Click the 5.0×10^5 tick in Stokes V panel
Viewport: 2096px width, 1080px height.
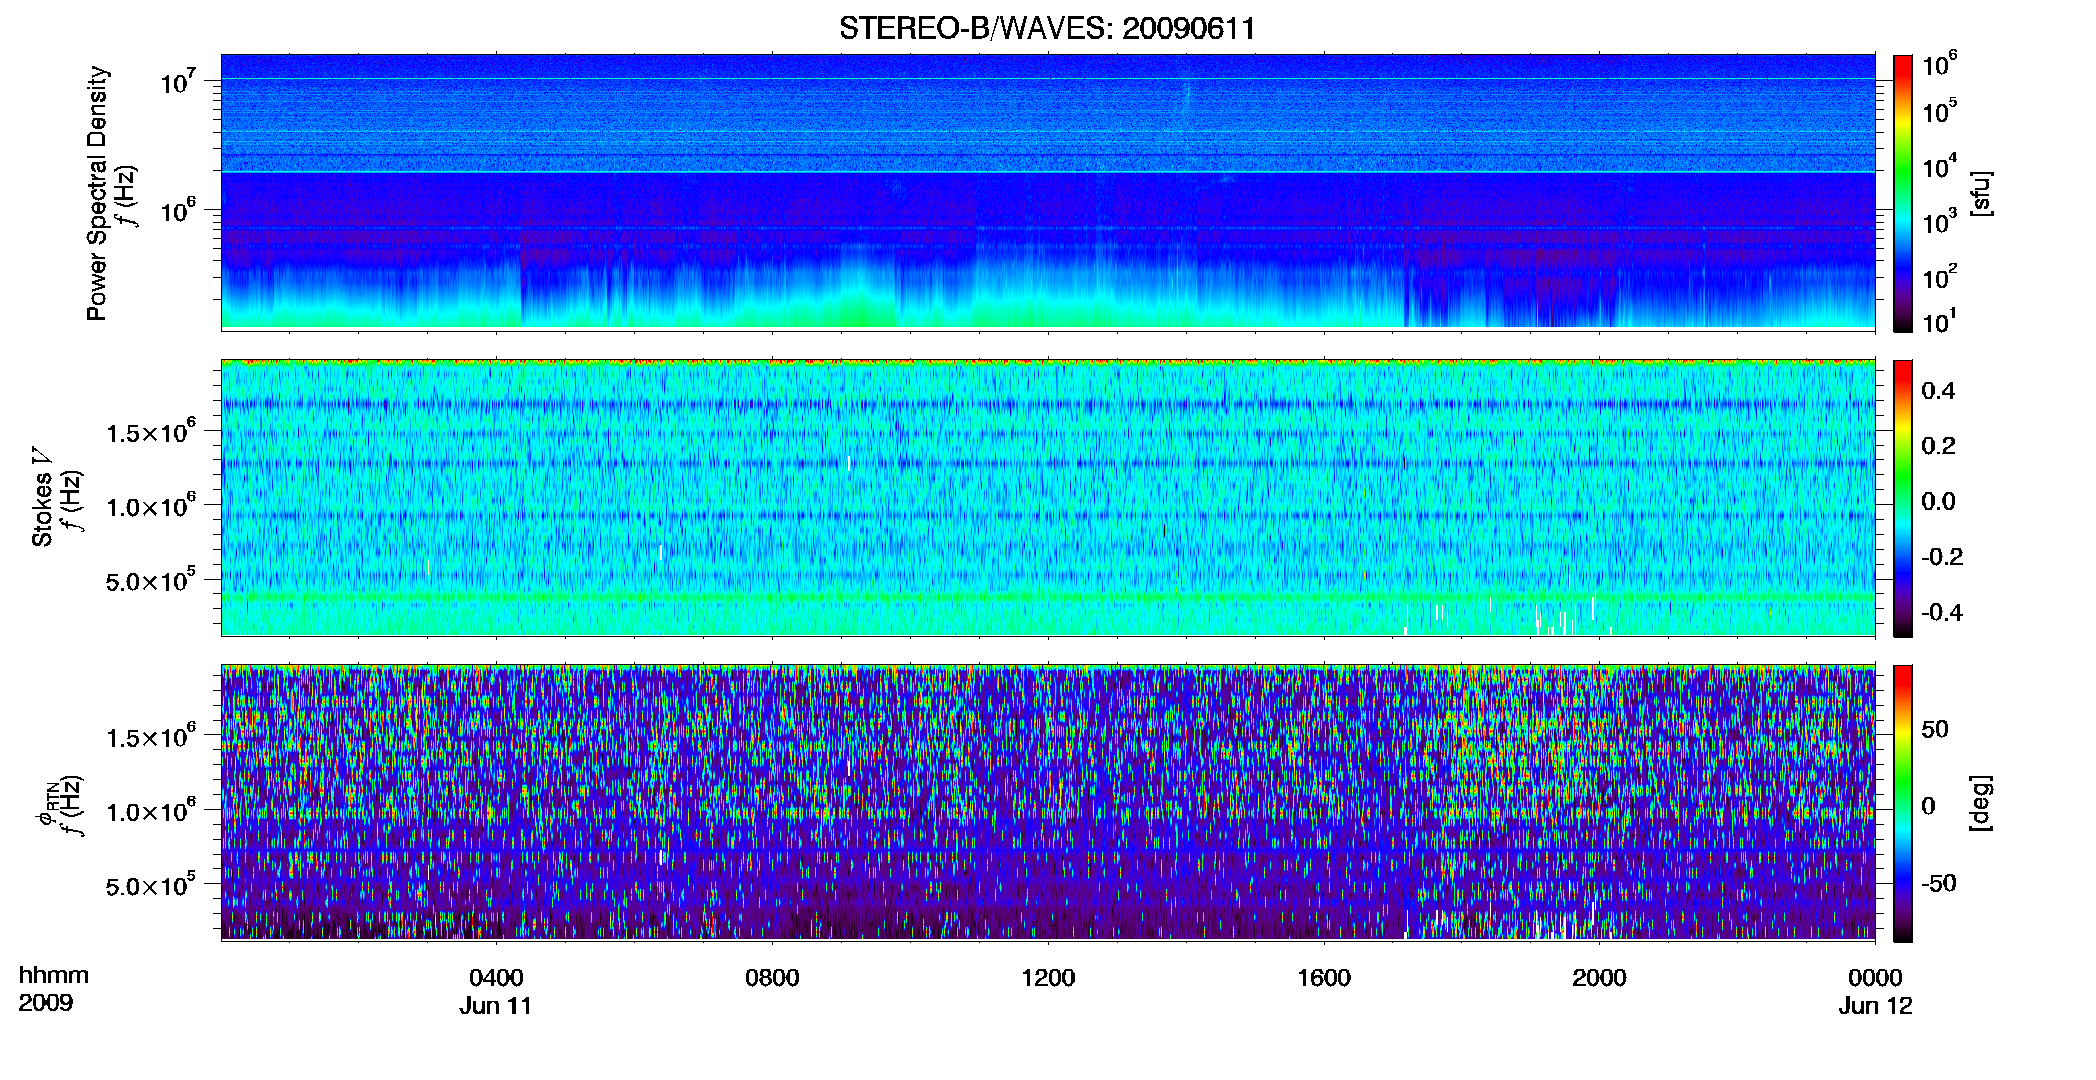(x=151, y=581)
